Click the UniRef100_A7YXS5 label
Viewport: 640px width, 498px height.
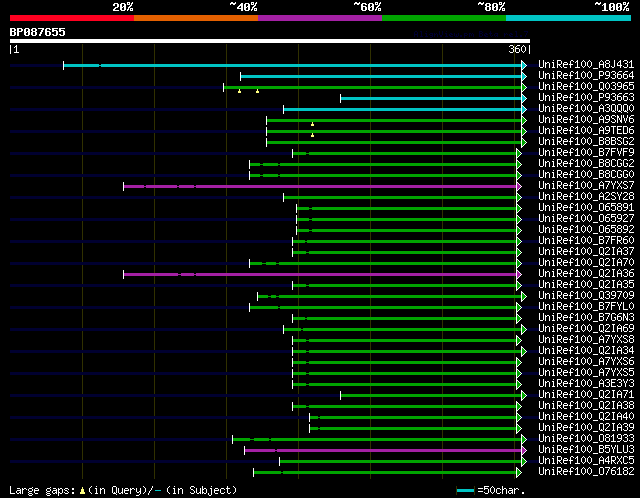coord(586,373)
